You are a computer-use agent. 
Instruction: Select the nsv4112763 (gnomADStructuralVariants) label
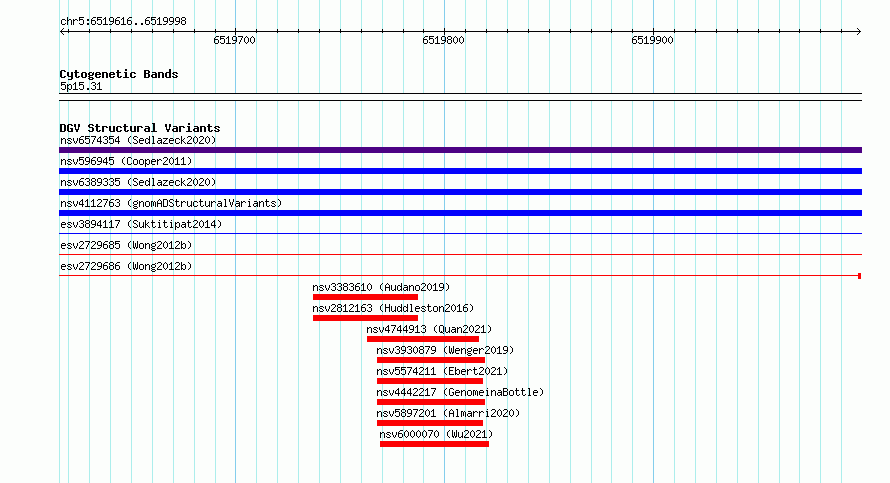pos(171,203)
